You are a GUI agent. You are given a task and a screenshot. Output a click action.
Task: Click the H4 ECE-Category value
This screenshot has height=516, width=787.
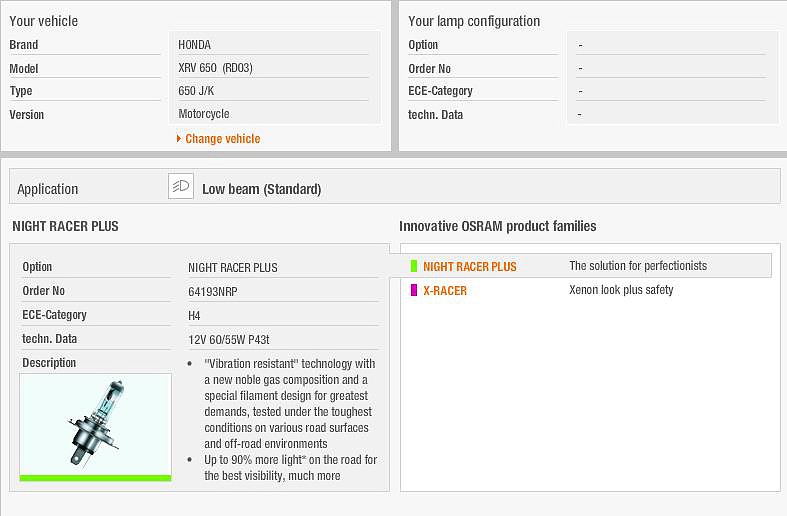tap(194, 316)
